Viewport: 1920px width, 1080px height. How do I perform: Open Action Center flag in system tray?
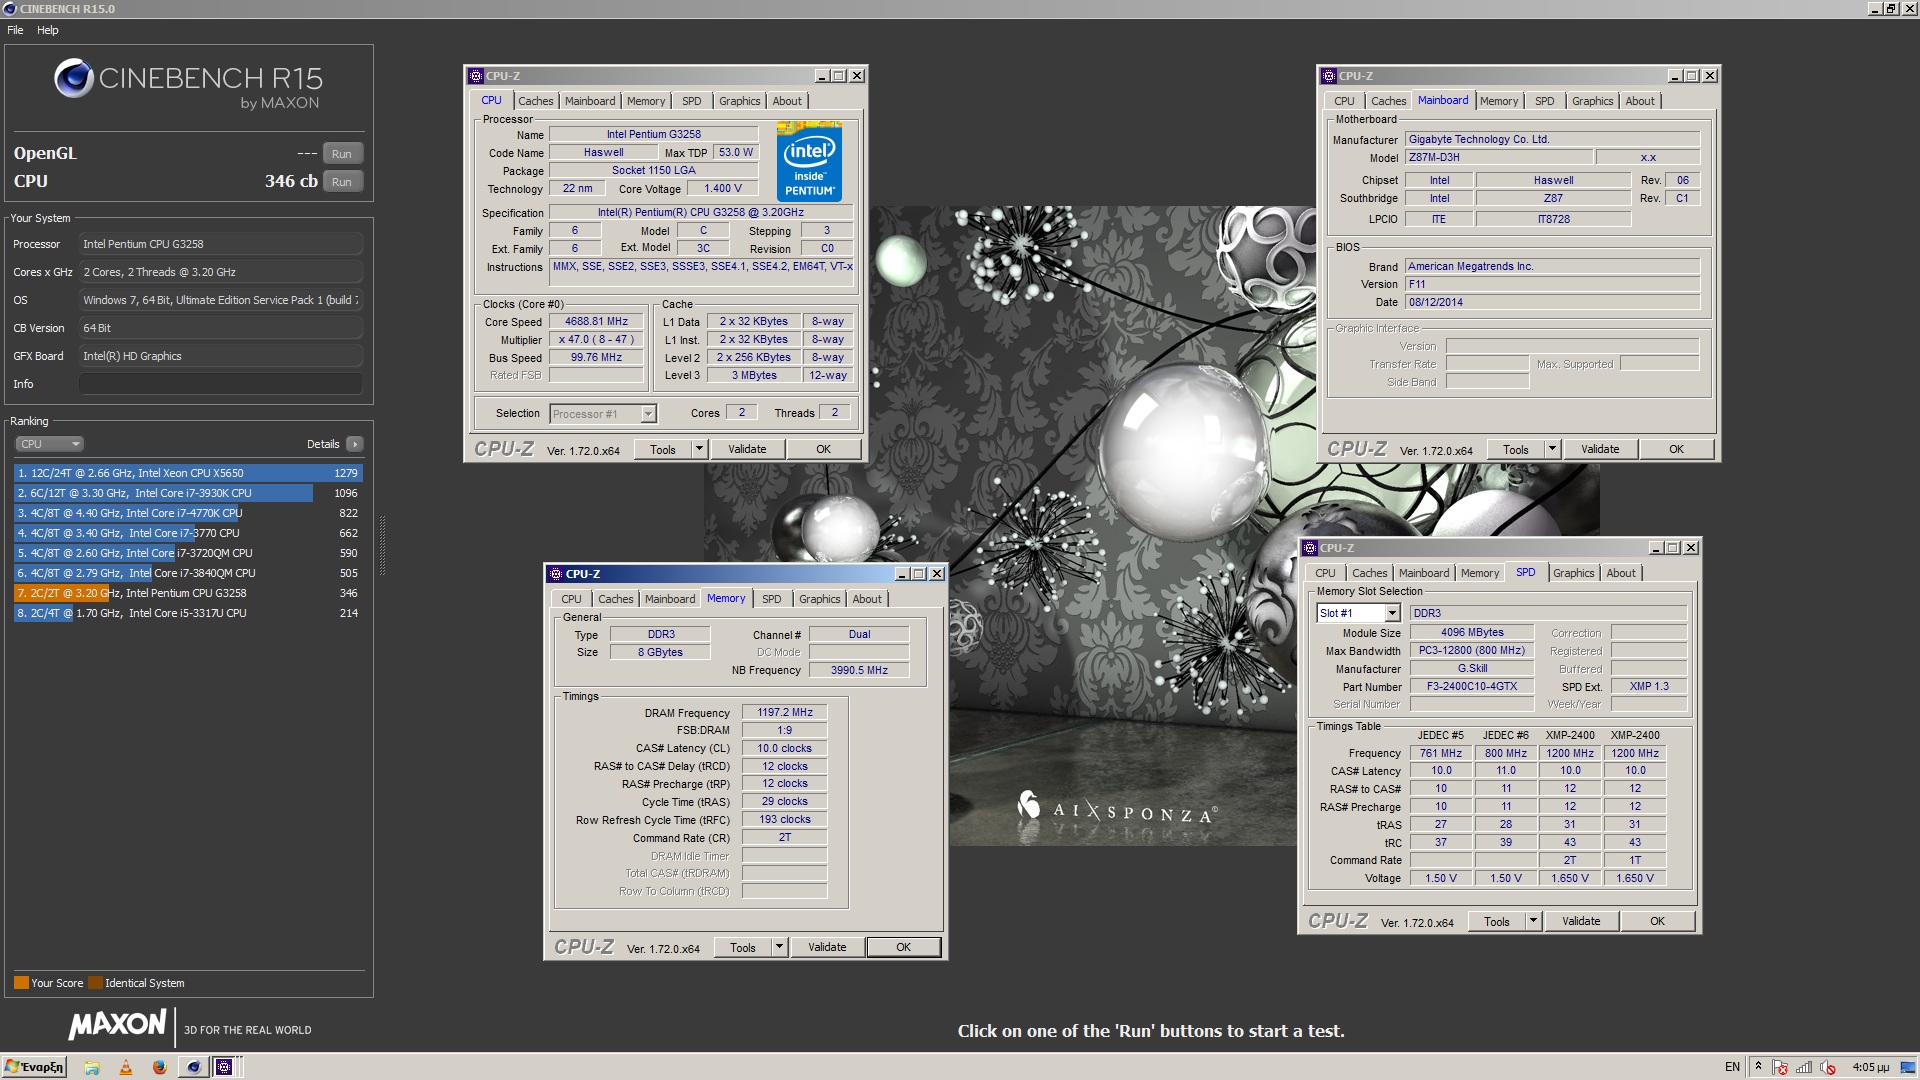pos(1780,1067)
